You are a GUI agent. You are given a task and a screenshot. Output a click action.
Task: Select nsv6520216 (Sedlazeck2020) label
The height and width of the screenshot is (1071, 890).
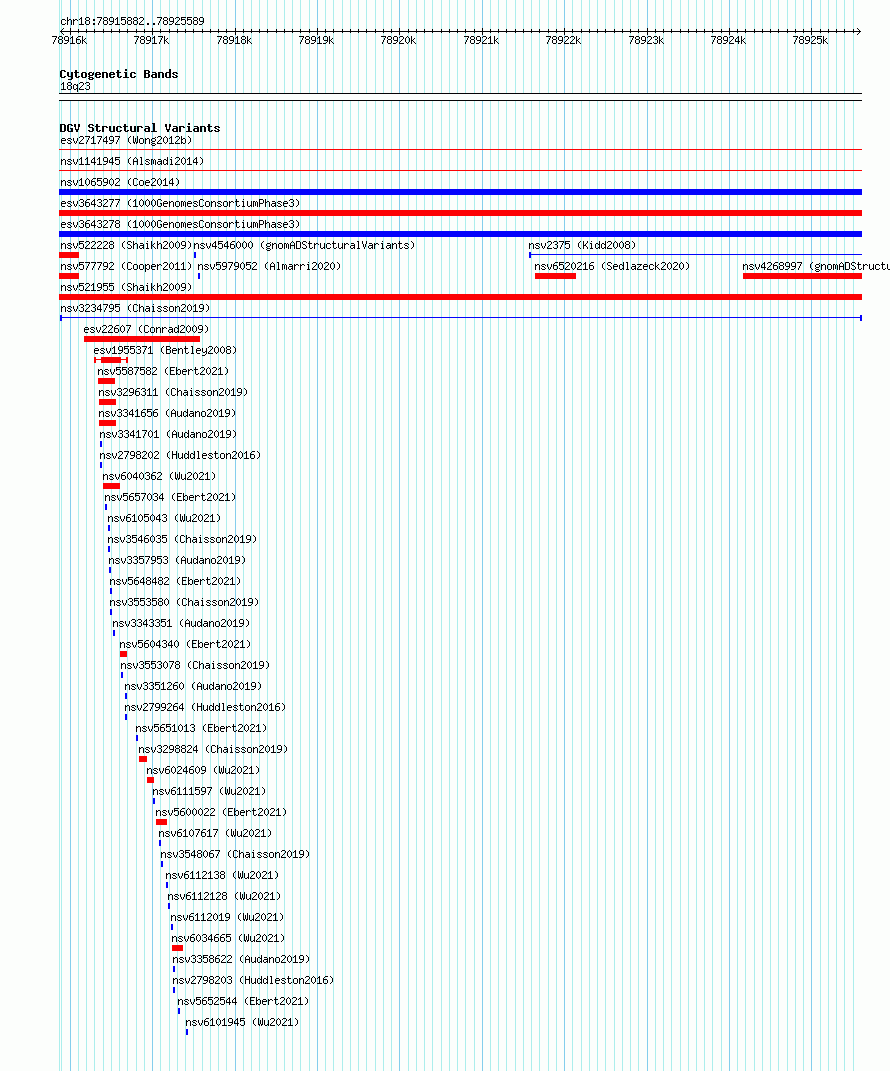pos(612,266)
